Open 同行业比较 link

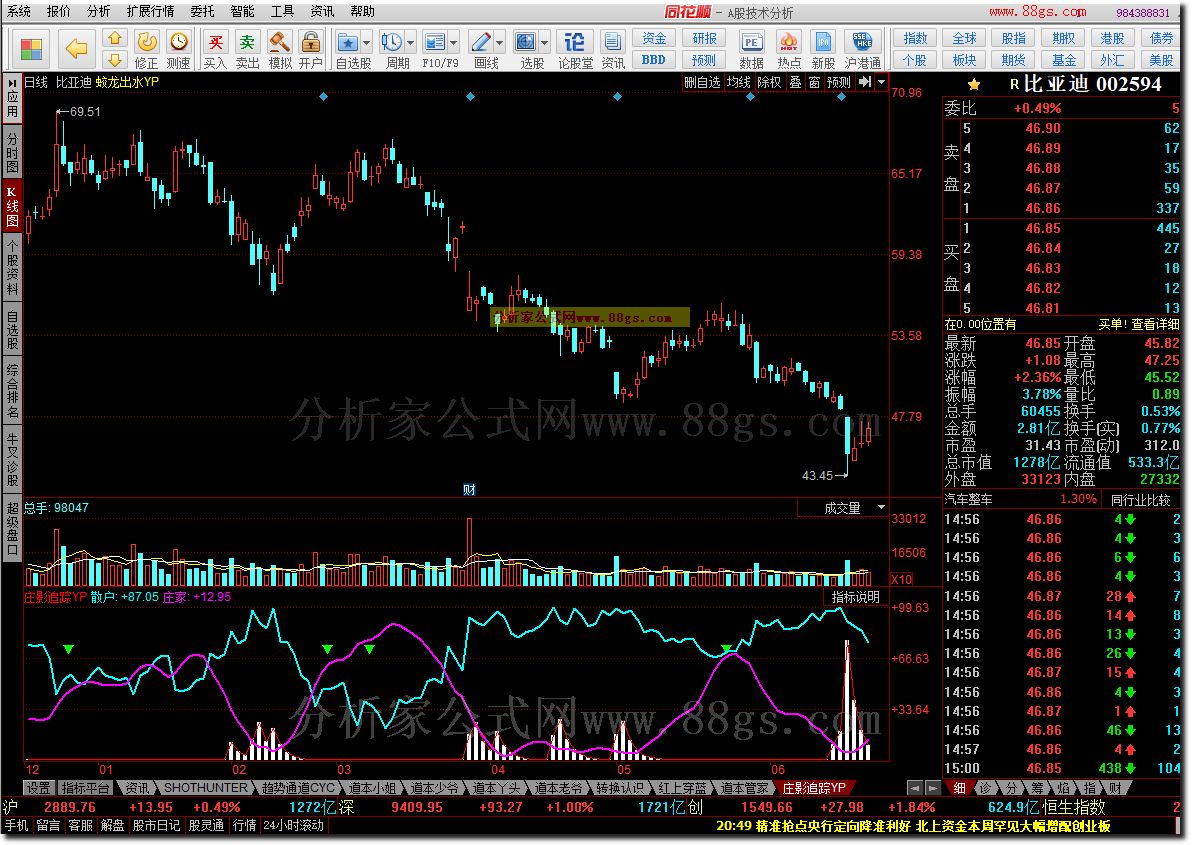(1141, 500)
